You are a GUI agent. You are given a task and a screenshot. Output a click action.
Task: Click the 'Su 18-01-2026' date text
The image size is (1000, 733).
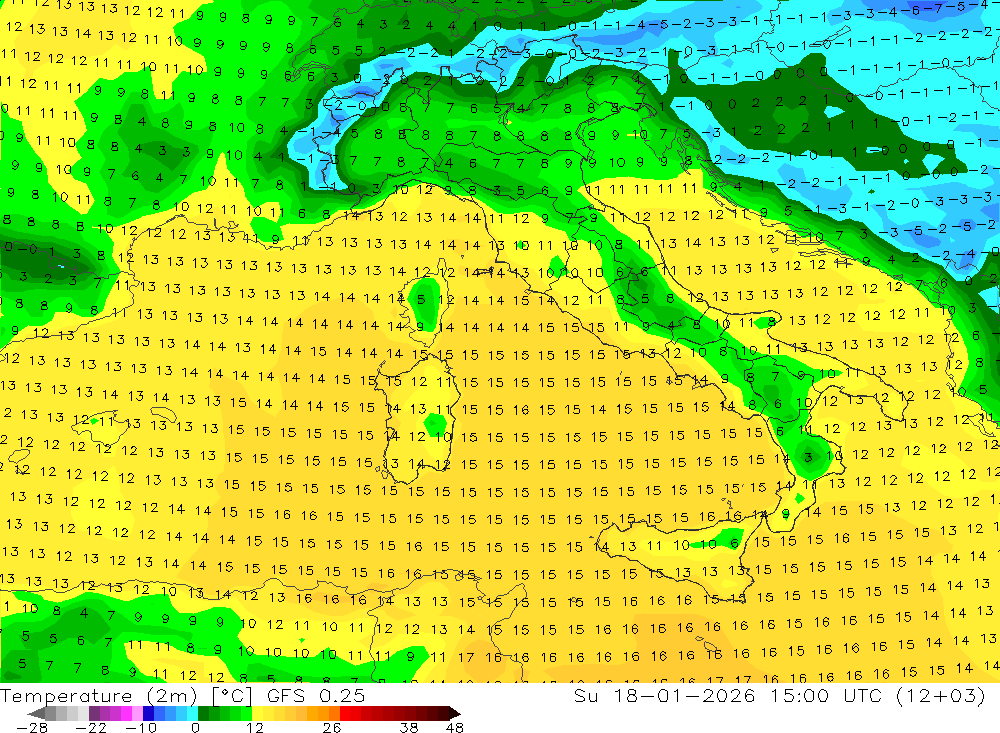(665, 695)
